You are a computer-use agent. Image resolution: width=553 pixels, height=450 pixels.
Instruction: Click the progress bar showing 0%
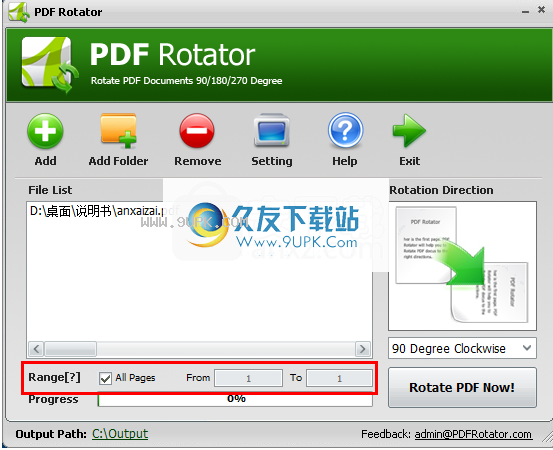(x=235, y=399)
